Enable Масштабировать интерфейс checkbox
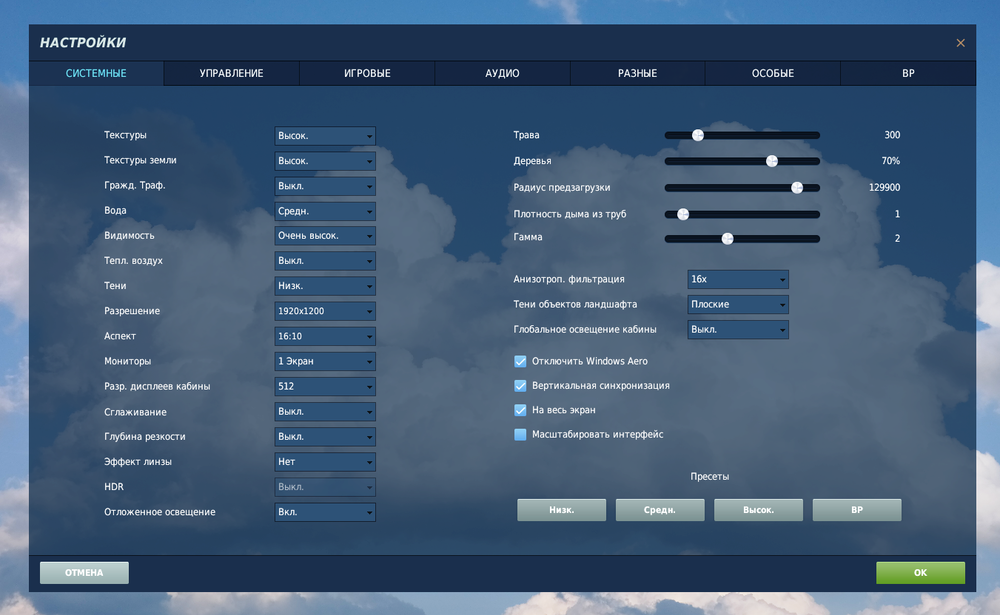1000x615 pixels. pos(520,434)
